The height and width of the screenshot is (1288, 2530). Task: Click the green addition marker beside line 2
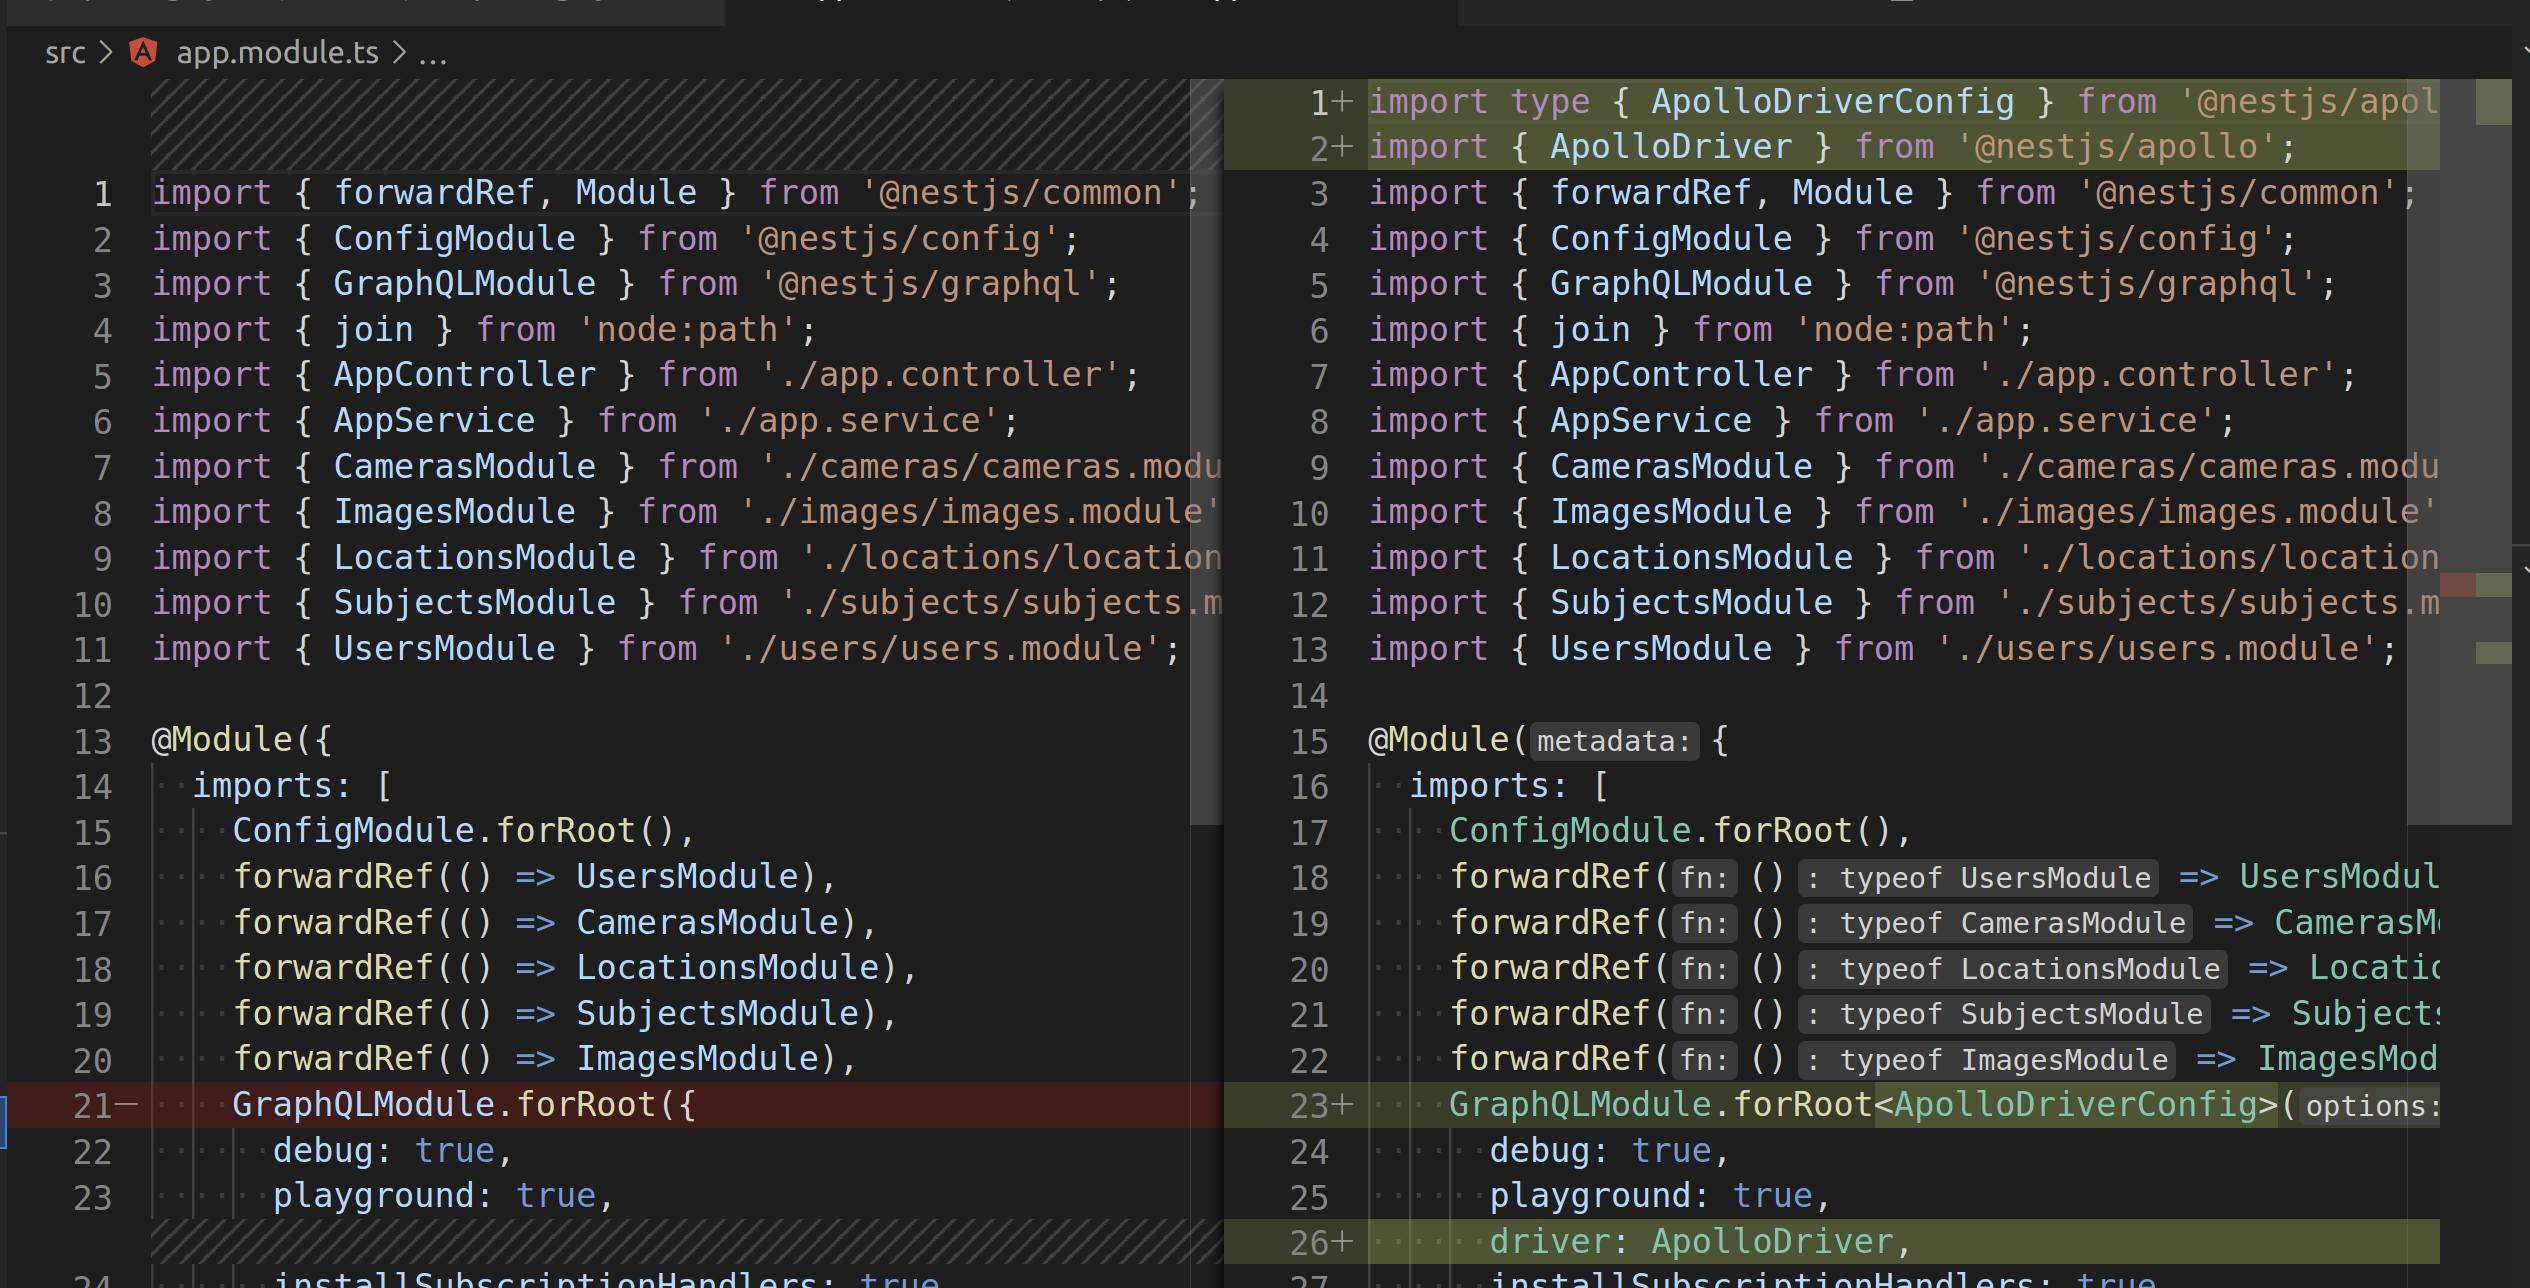tap(1344, 146)
